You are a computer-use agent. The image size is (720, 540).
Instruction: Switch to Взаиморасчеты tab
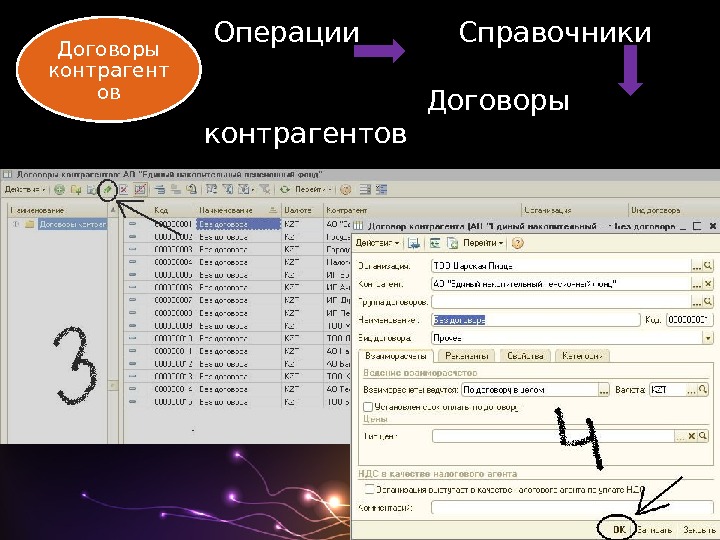pos(396,356)
